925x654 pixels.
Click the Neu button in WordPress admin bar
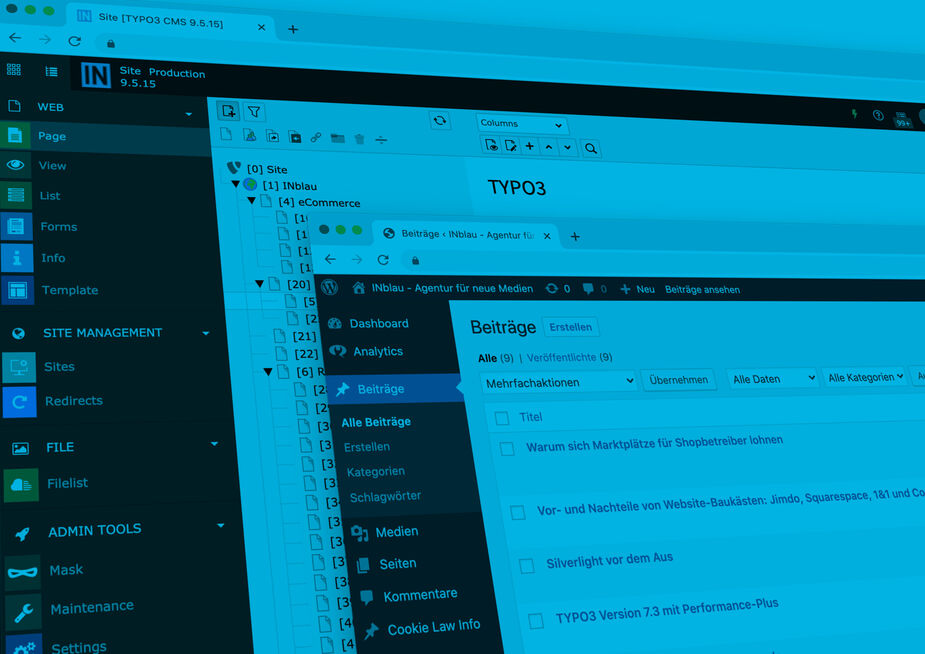(638, 289)
